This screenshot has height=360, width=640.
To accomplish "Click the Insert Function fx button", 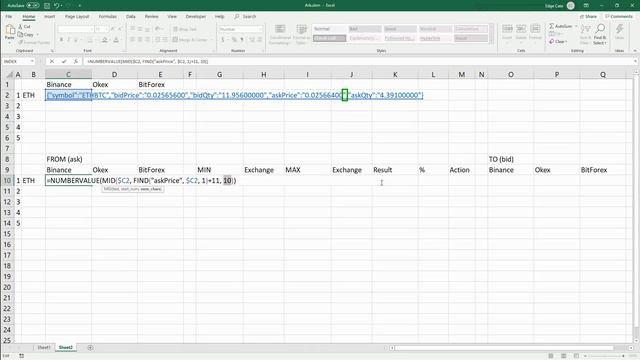I will point(76,61).
